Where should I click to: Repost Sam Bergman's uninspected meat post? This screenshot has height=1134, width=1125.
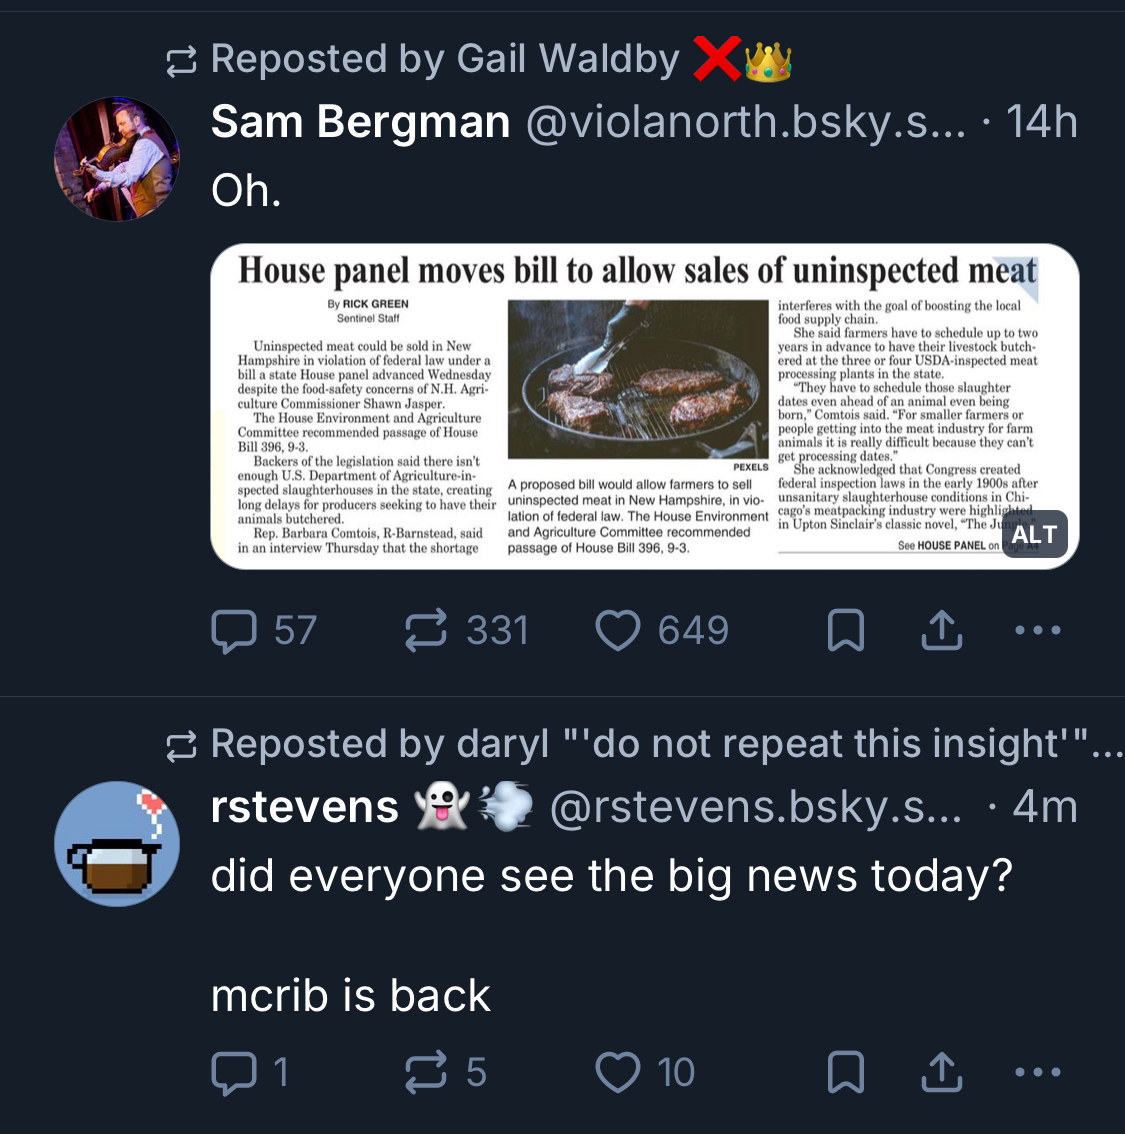click(425, 631)
